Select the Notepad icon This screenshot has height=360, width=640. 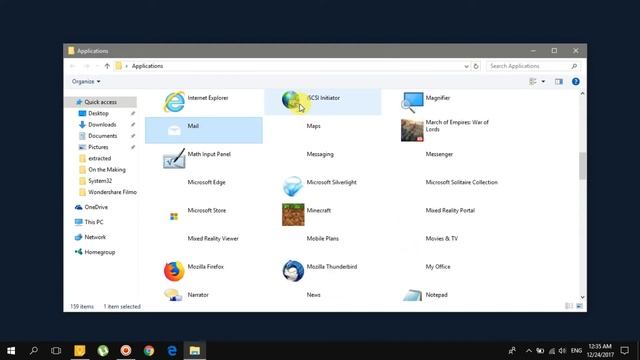point(412,295)
